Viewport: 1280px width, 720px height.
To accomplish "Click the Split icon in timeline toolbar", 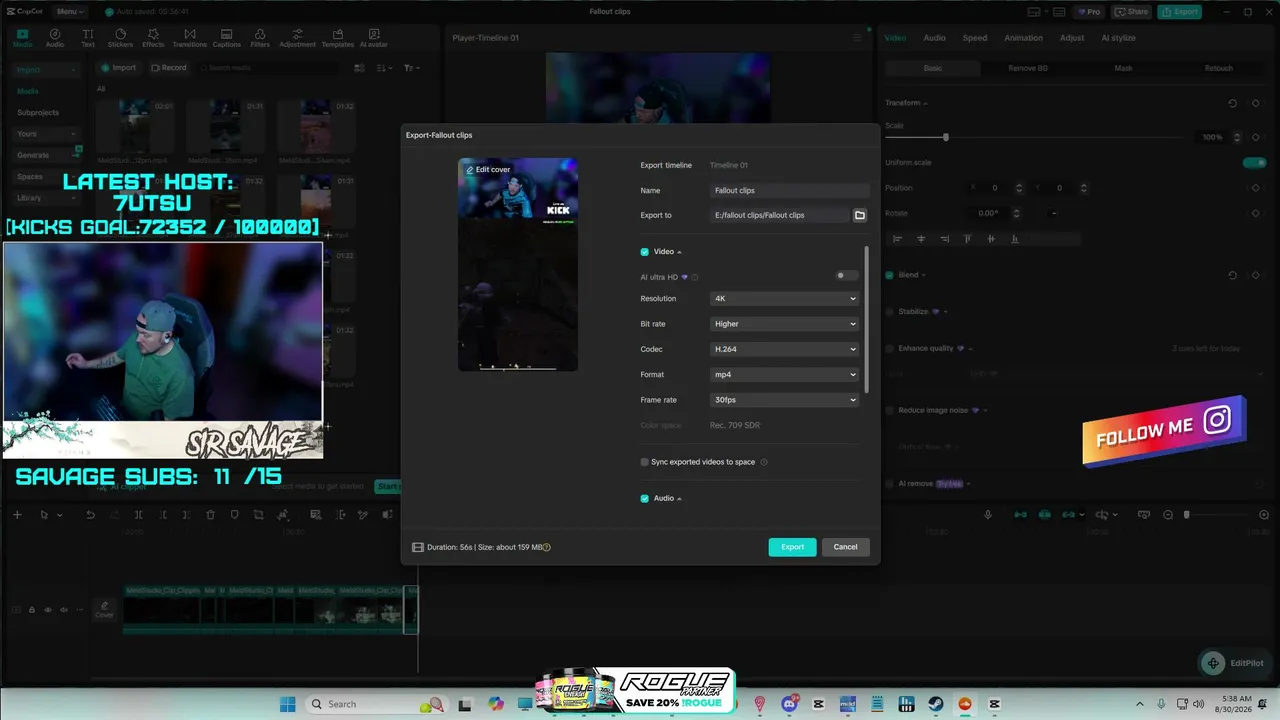I will point(138,515).
